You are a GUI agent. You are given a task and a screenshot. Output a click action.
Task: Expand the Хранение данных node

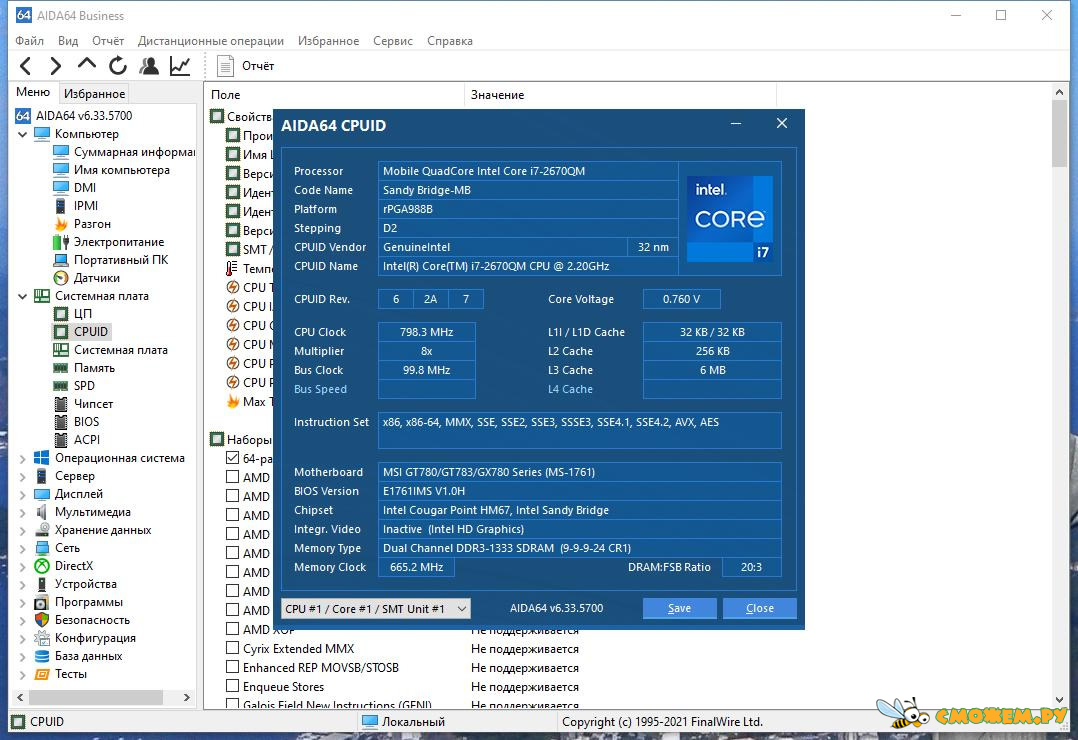pyautogui.click(x=23, y=530)
